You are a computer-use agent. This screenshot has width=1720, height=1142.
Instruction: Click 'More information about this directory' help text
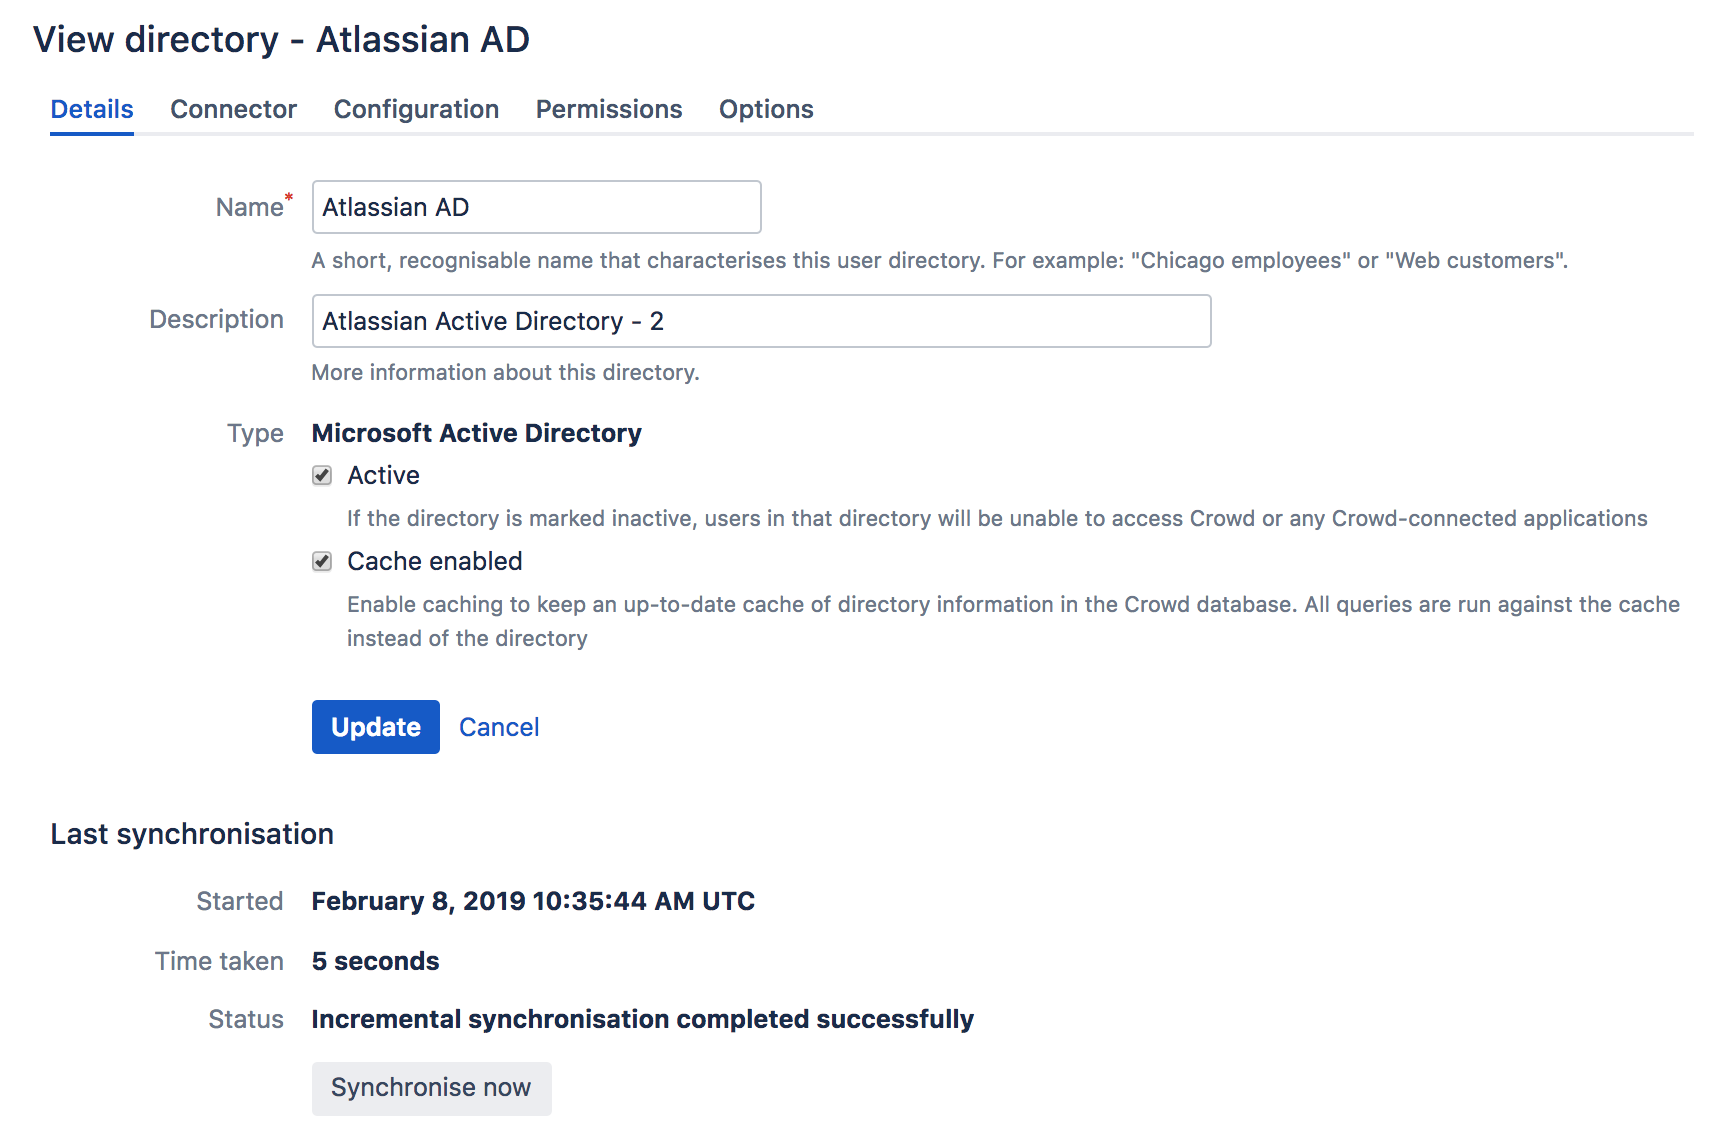coord(505,372)
